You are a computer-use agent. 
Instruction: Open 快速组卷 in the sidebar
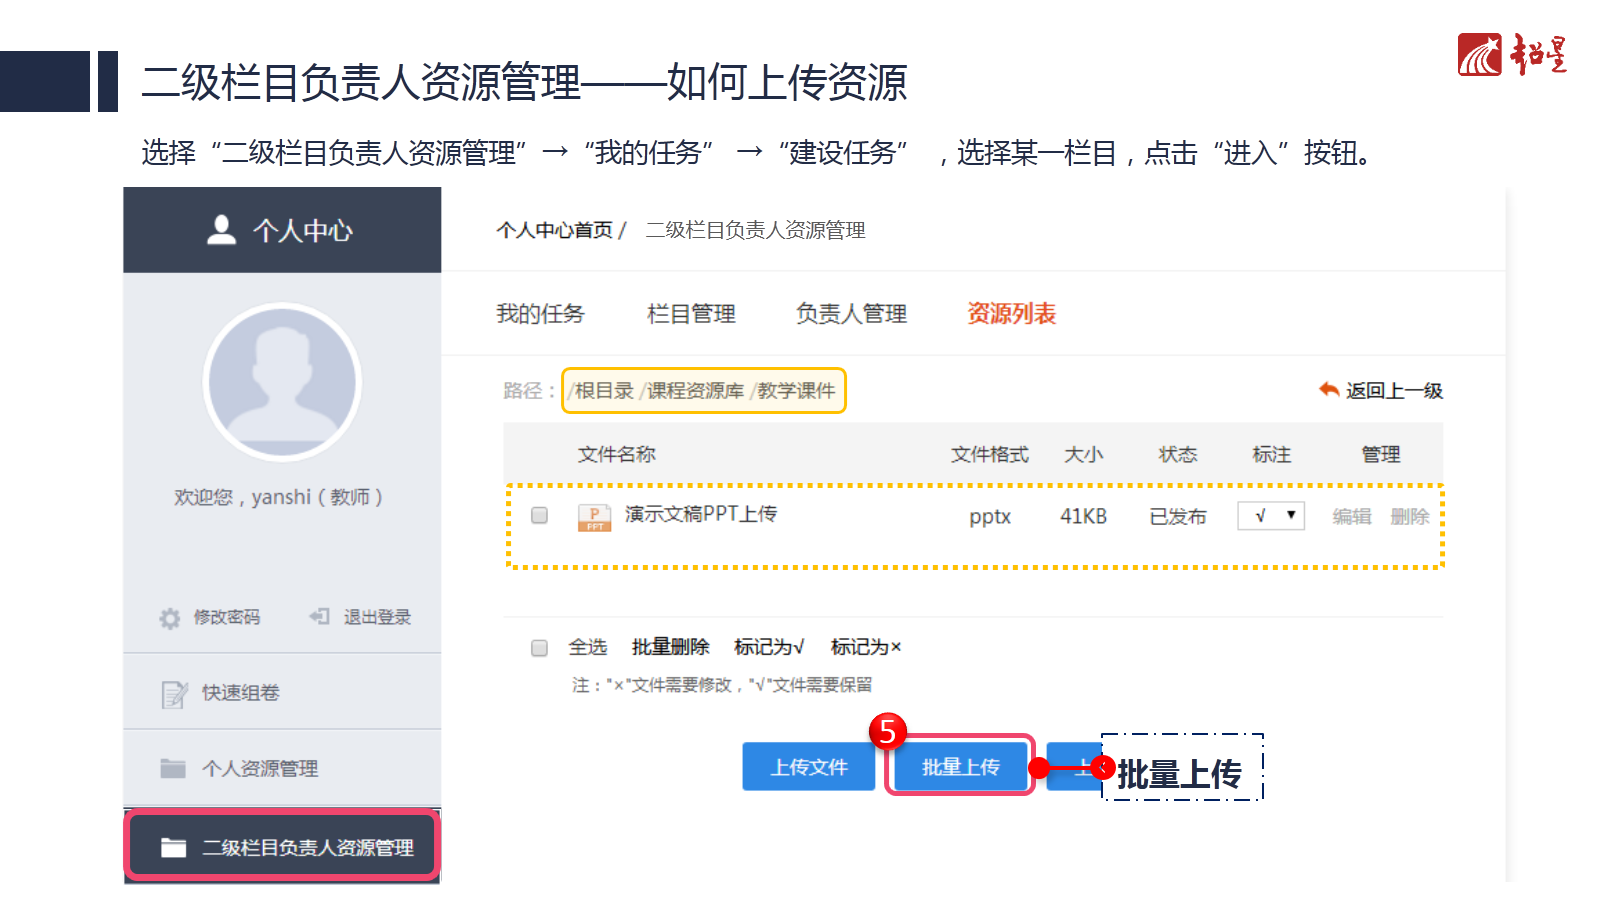[282, 692]
